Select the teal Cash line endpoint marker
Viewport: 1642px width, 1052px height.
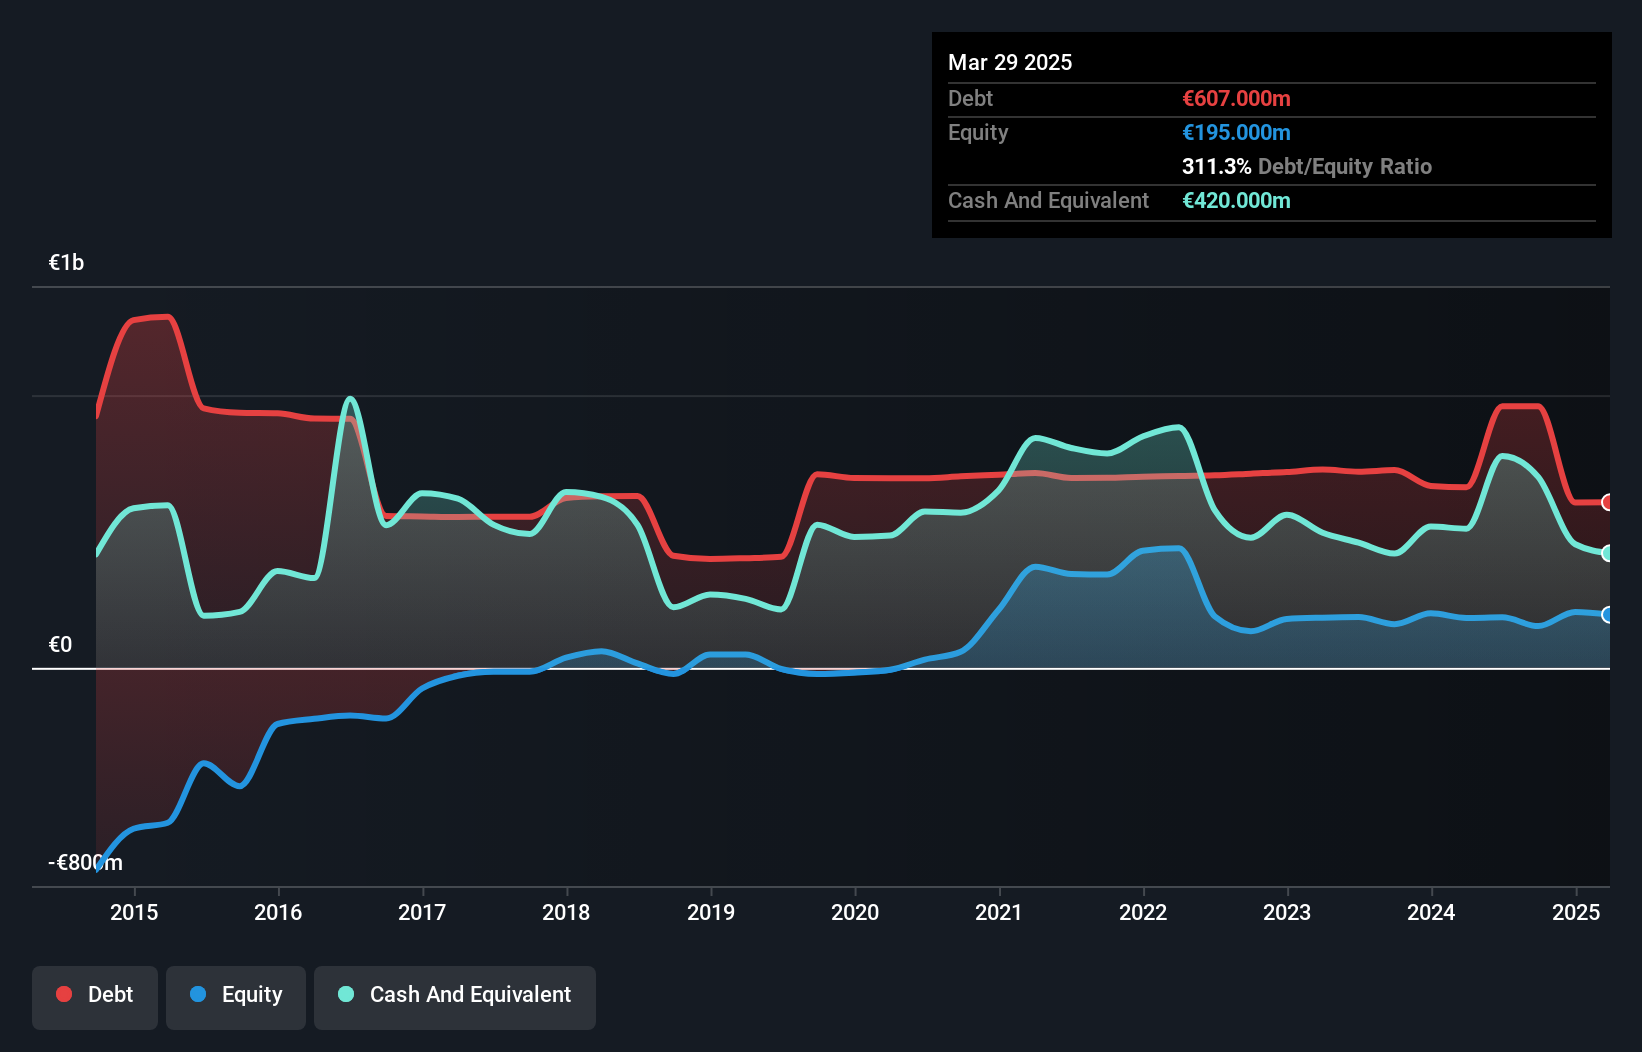(x=1608, y=553)
